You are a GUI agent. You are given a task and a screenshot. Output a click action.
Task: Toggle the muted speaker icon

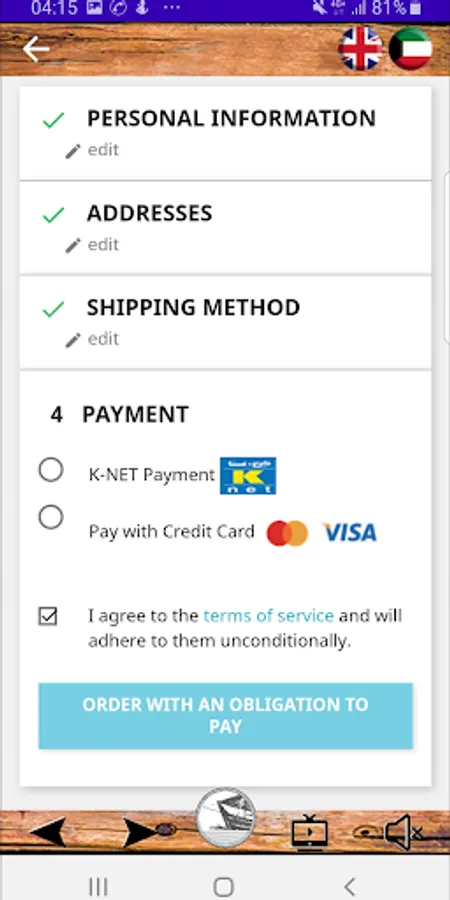coord(404,832)
